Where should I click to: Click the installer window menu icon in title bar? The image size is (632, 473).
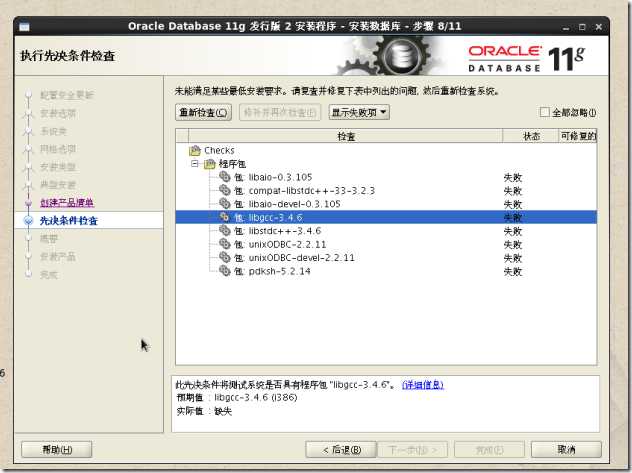point(24,27)
